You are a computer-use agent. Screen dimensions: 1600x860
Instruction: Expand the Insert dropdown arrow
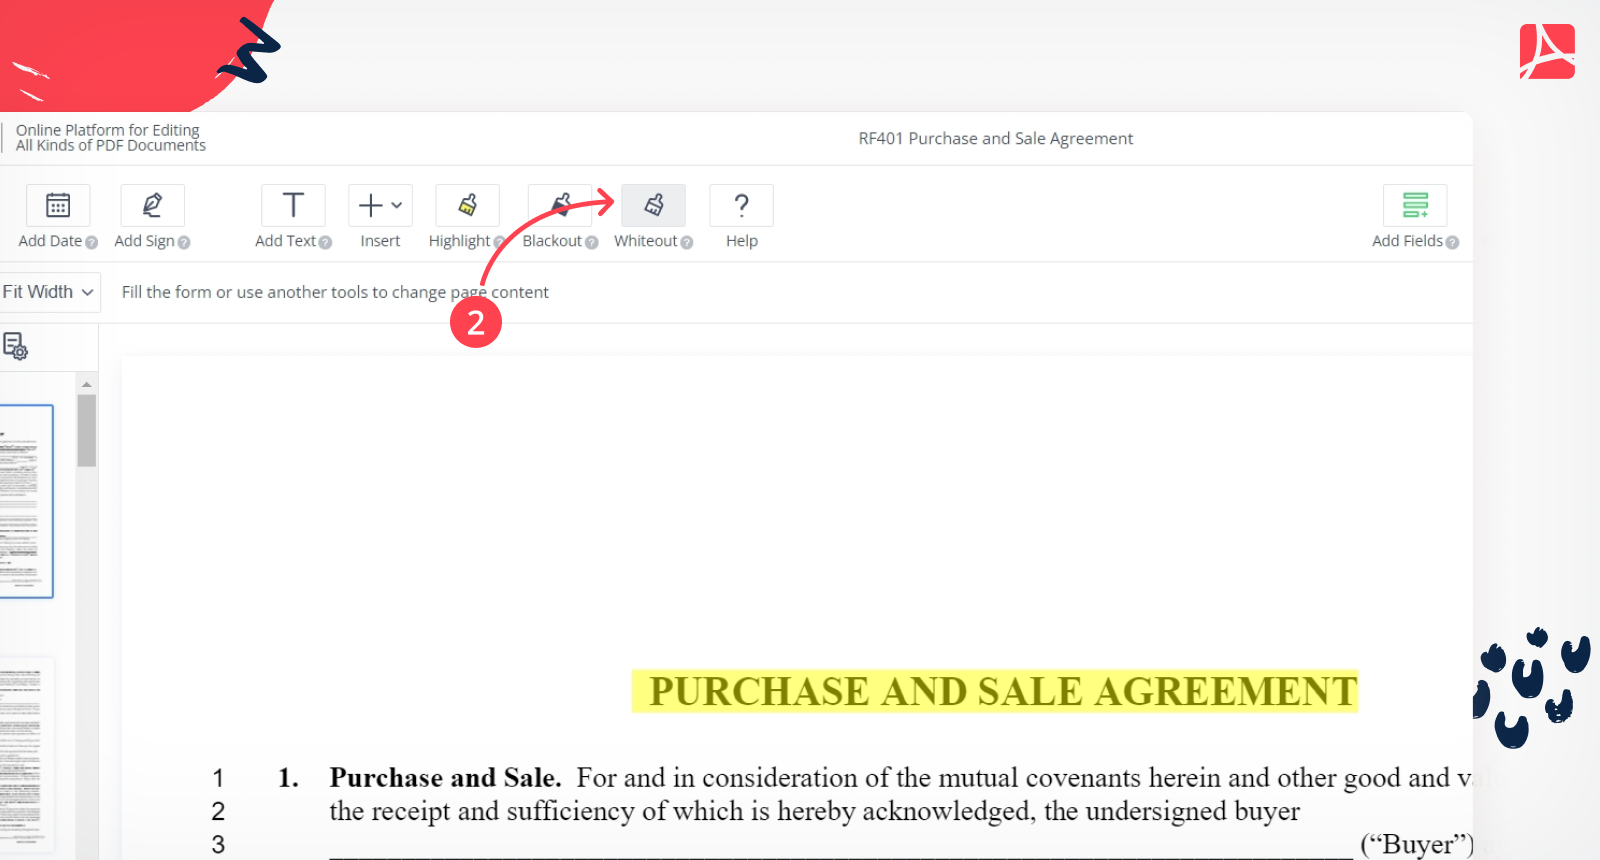(x=397, y=205)
